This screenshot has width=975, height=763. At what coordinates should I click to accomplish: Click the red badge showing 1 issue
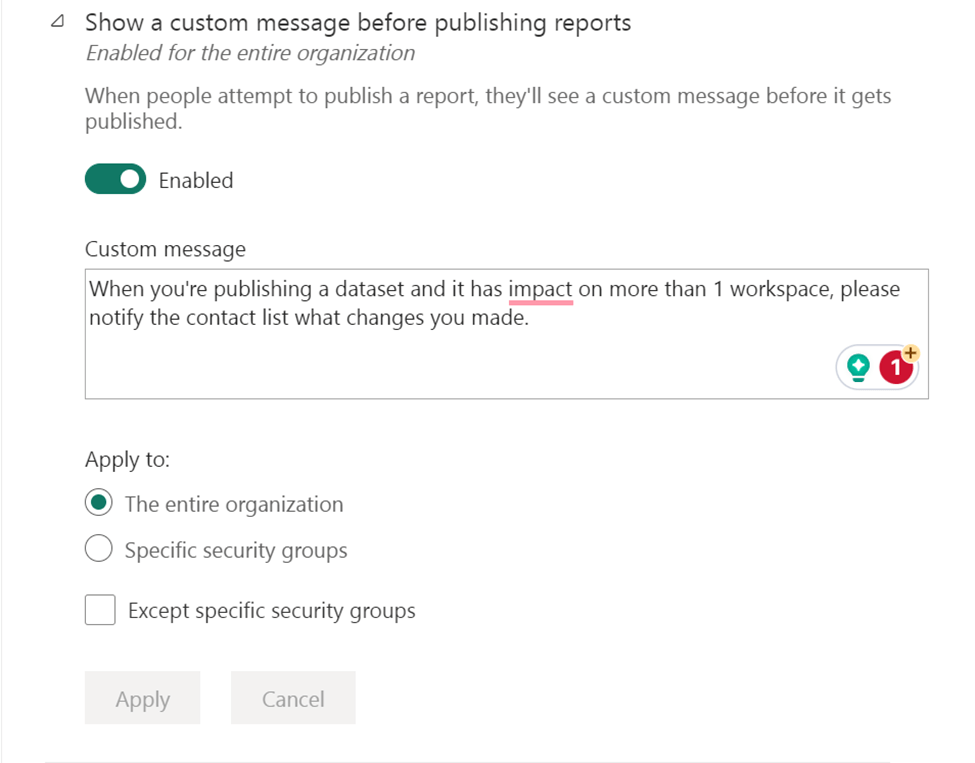(896, 368)
